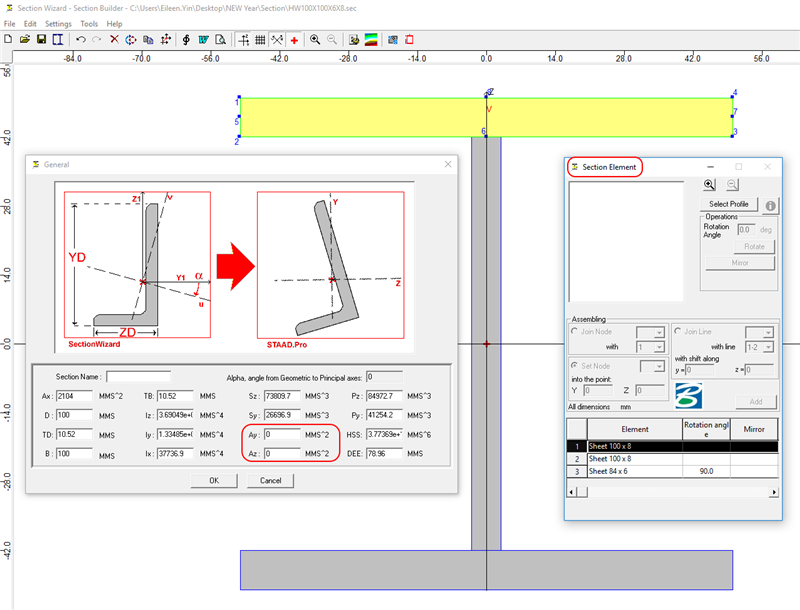Click the Undo arrow icon
Viewport: 800px width, 610px height.
tap(80, 40)
